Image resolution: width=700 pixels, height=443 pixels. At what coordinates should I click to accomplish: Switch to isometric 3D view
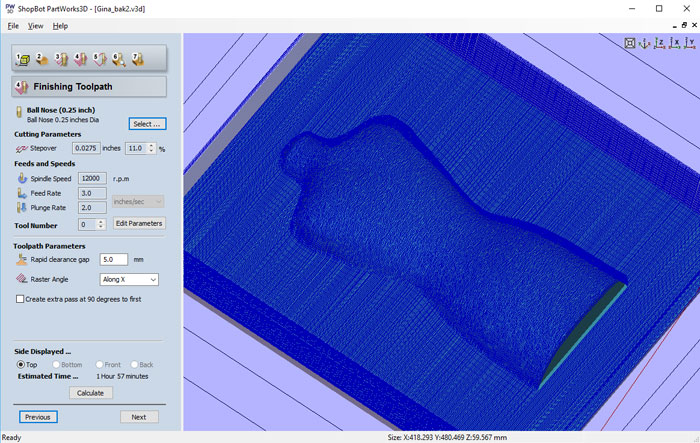(644, 43)
